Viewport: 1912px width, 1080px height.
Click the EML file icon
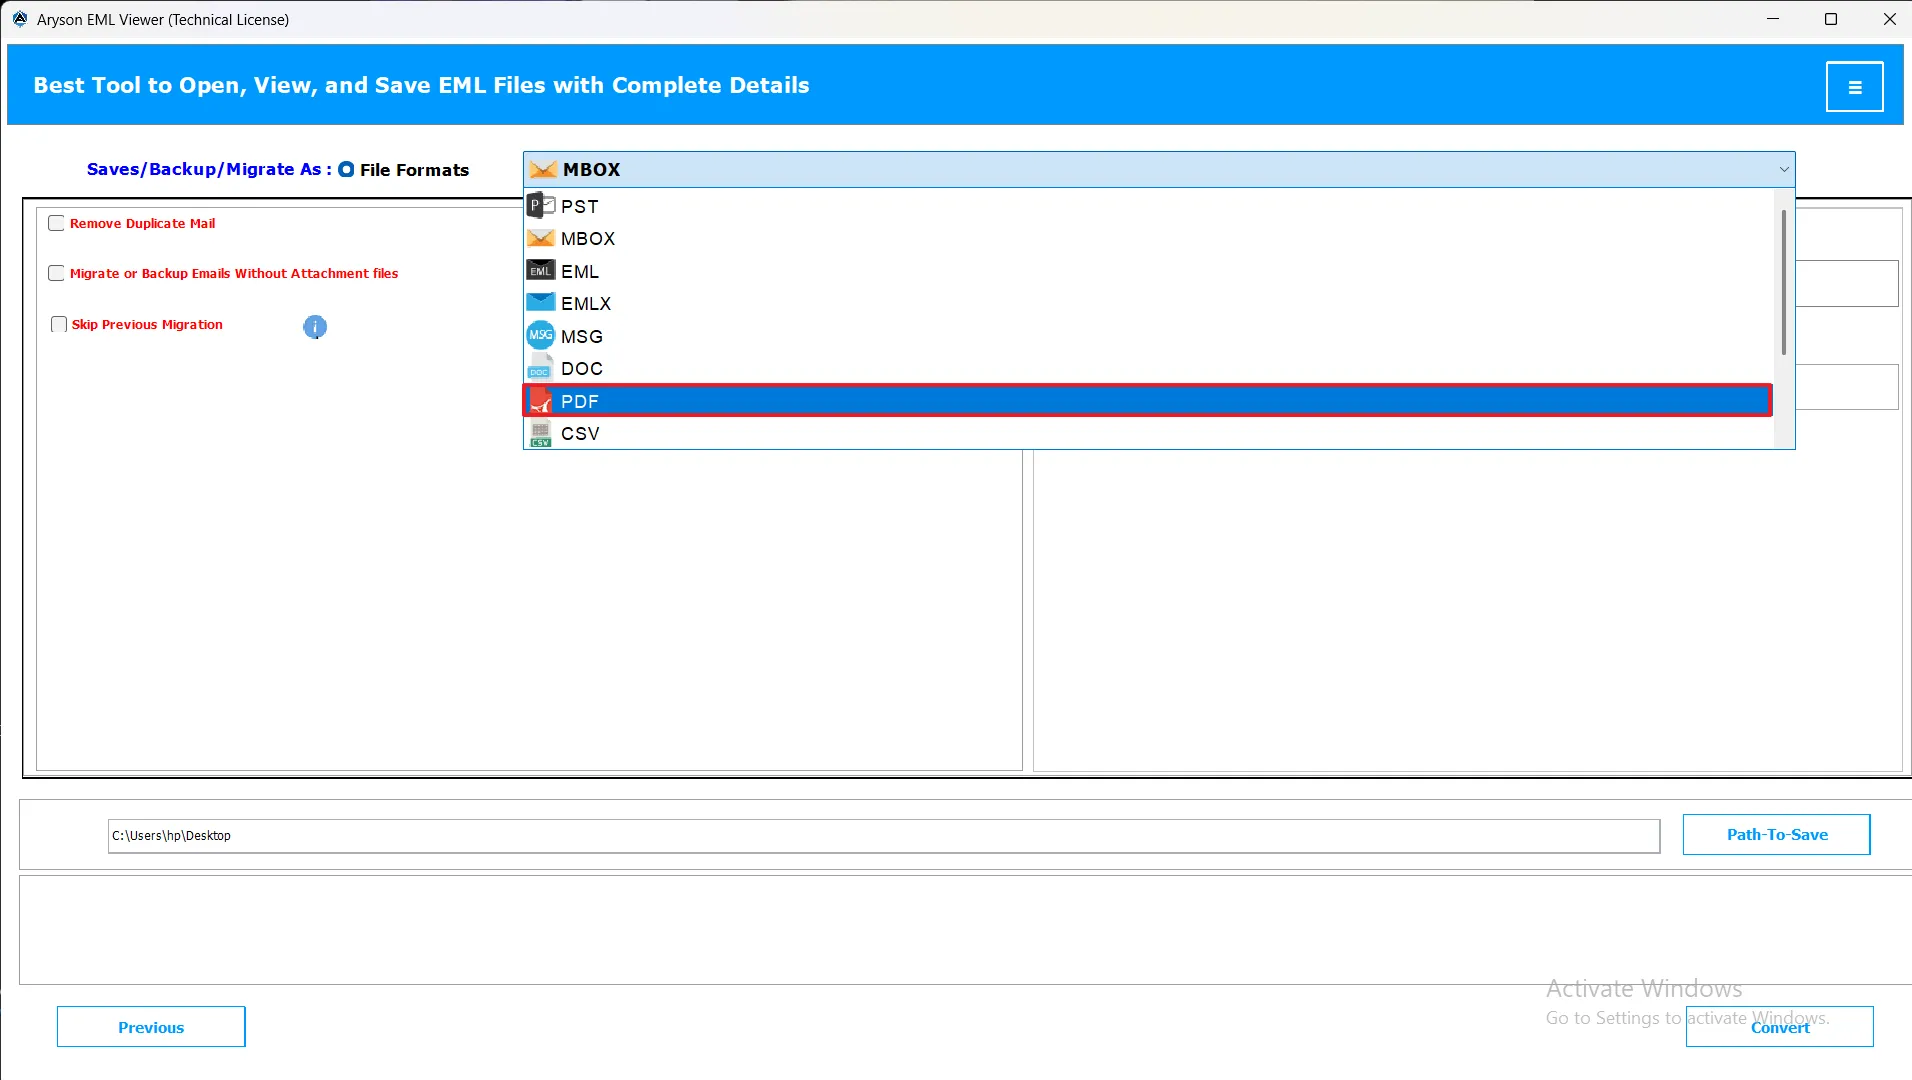(x=541, y=271)
